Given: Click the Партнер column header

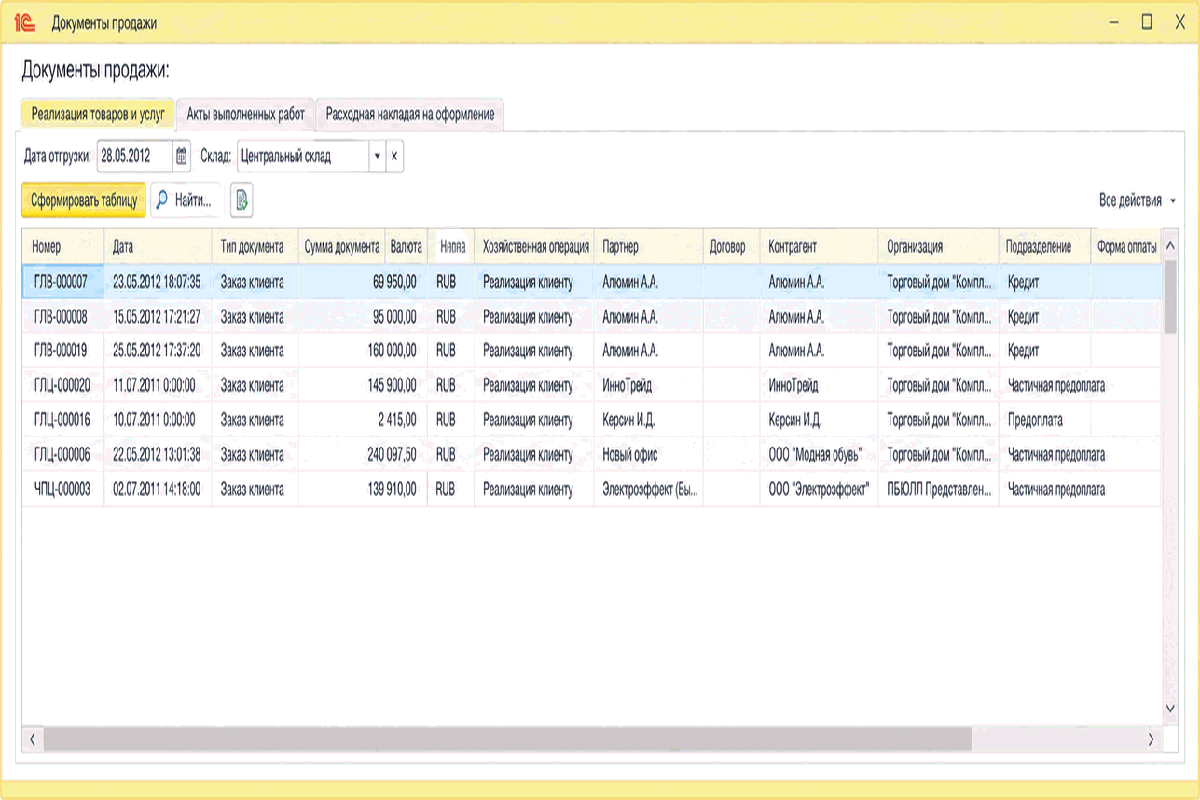Looking at the screenshot, I should tap(648, 246).
